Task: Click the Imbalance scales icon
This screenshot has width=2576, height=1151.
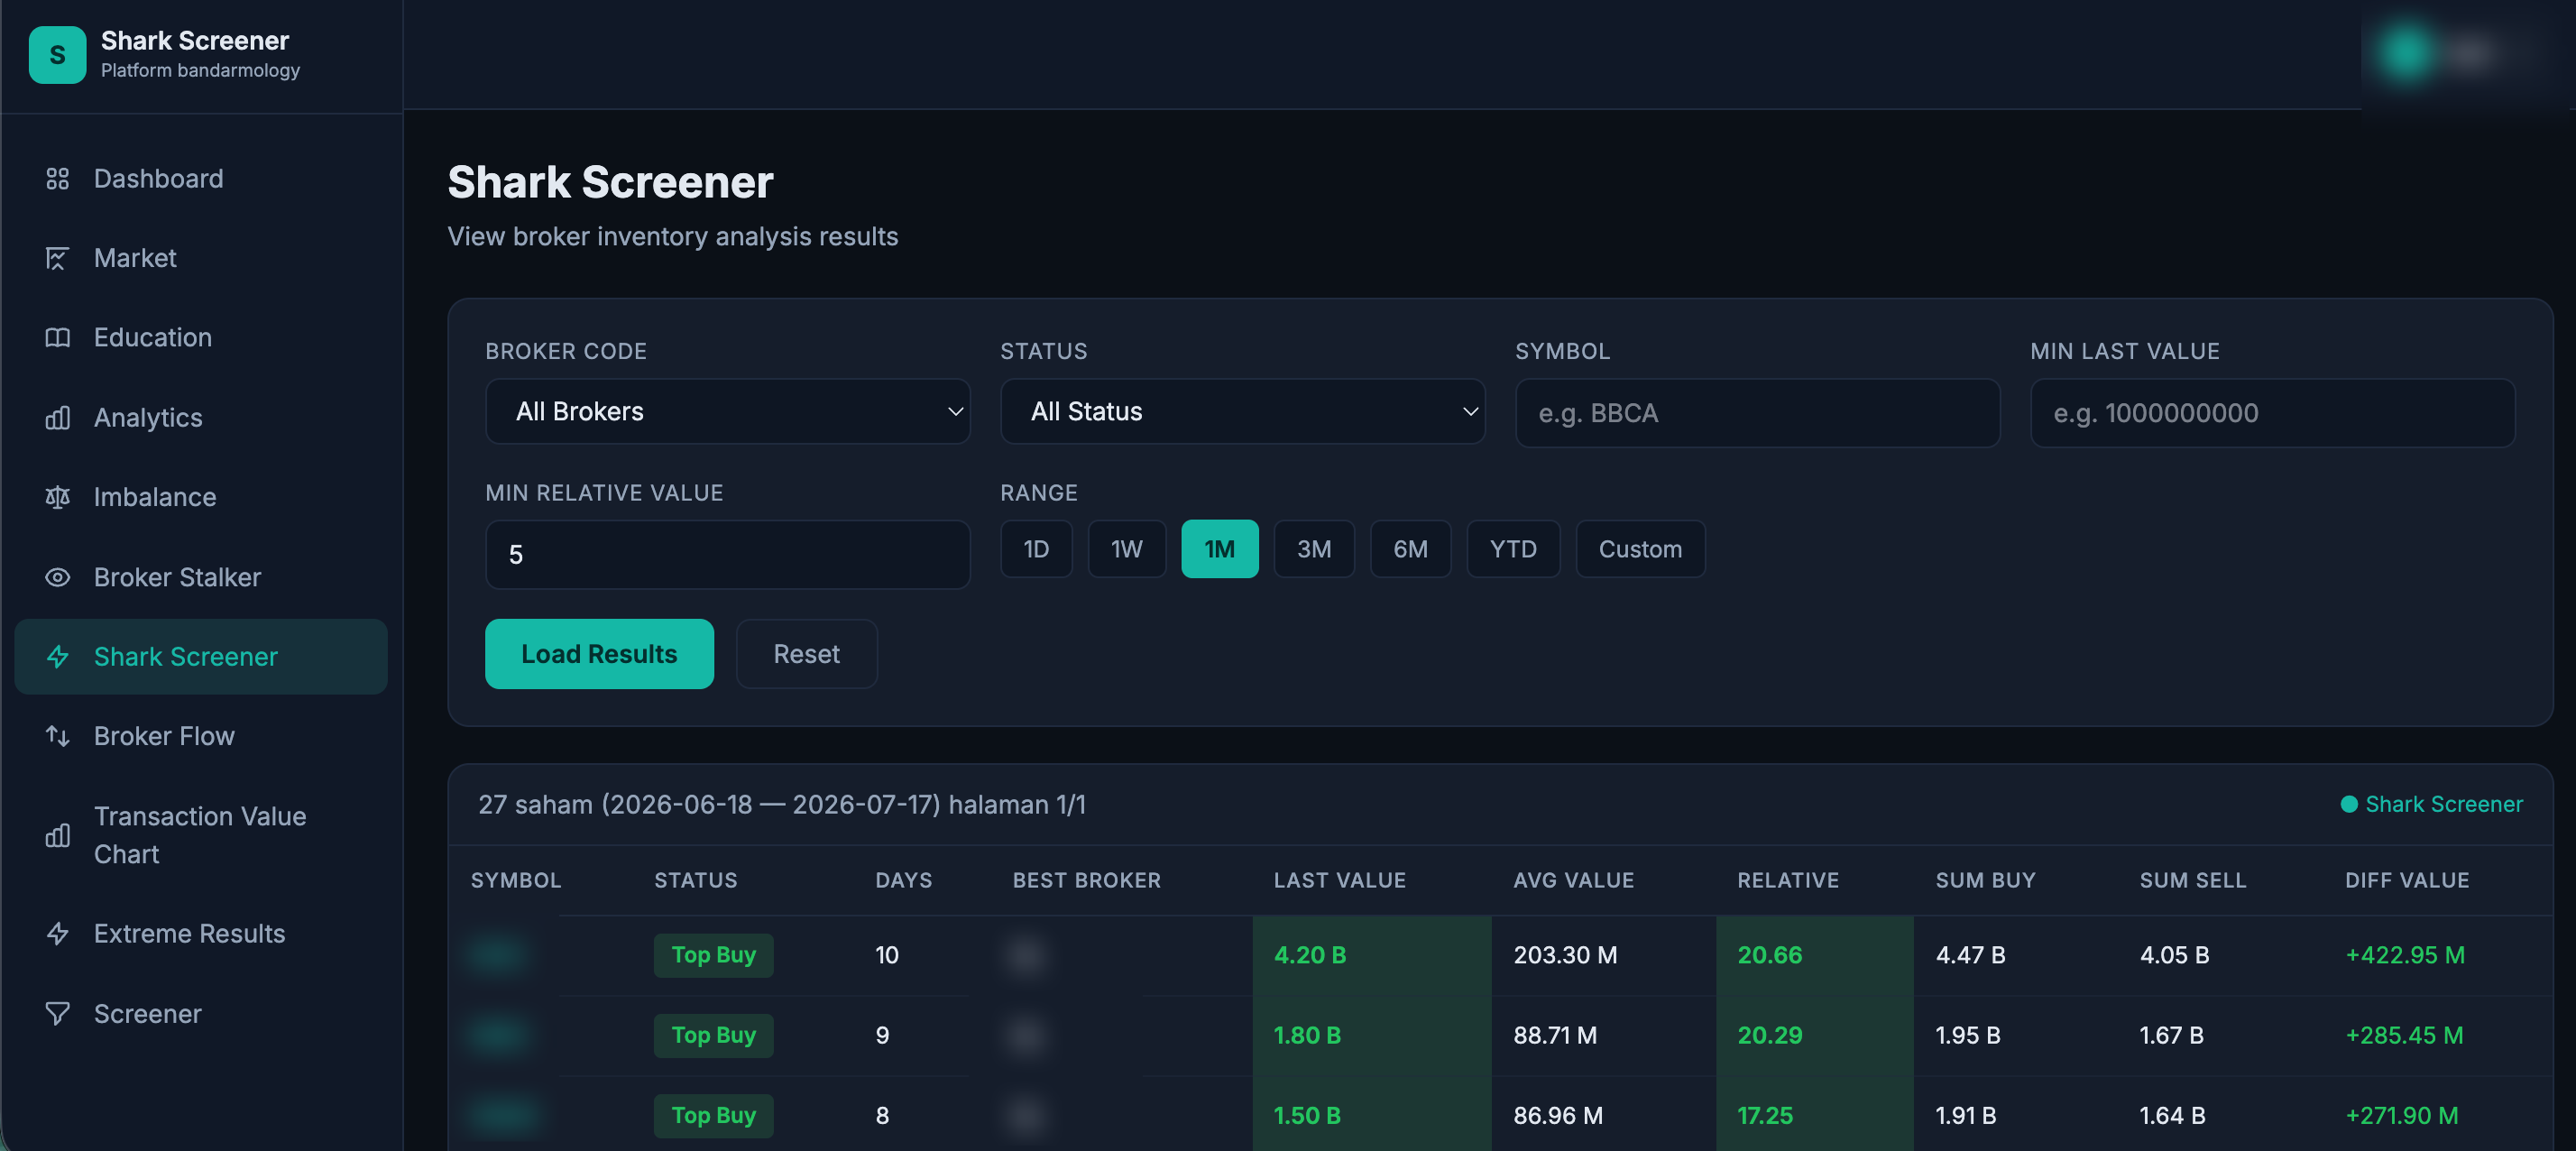Action: (57, 497)
